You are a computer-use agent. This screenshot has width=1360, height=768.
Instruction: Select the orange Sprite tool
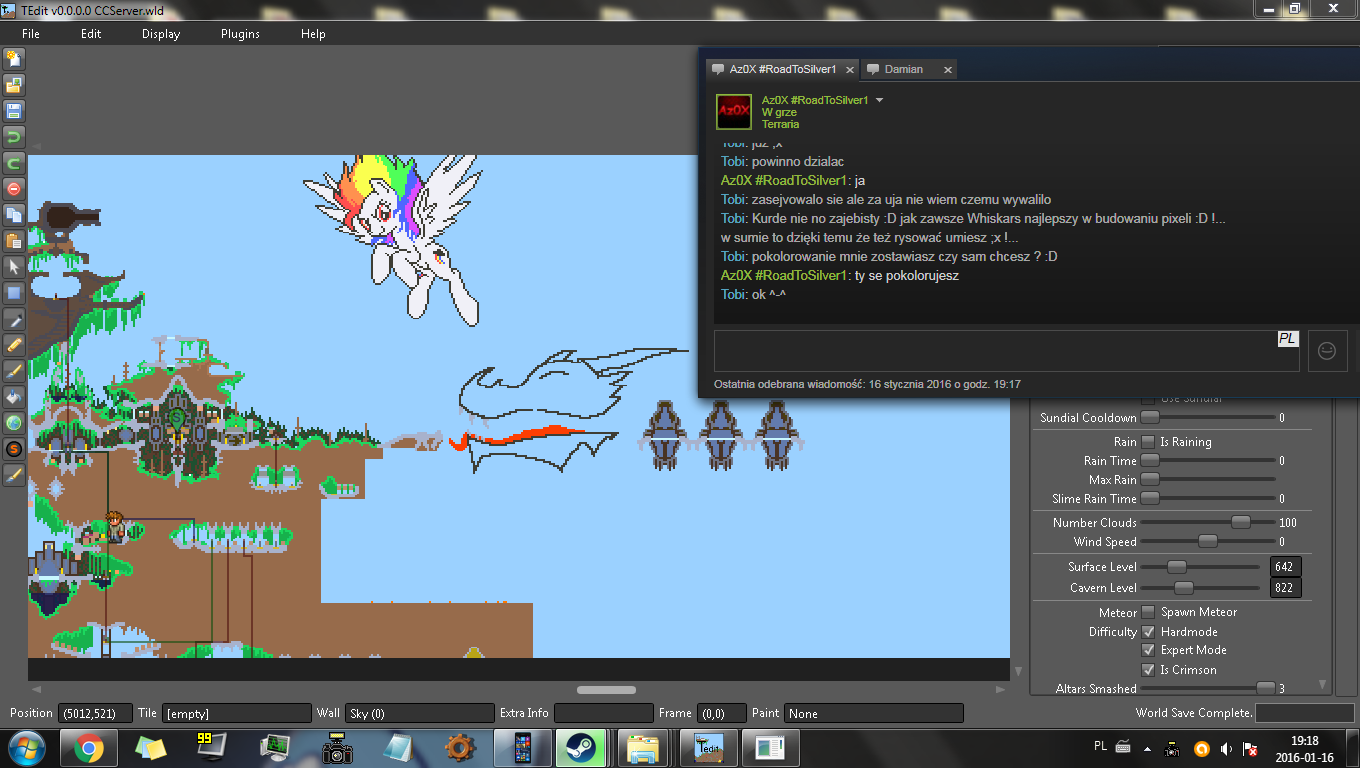(14, 448)
